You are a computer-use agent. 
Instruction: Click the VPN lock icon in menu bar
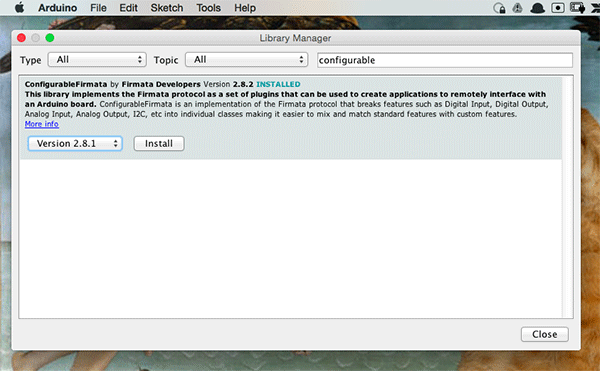(x=499, y=8)
